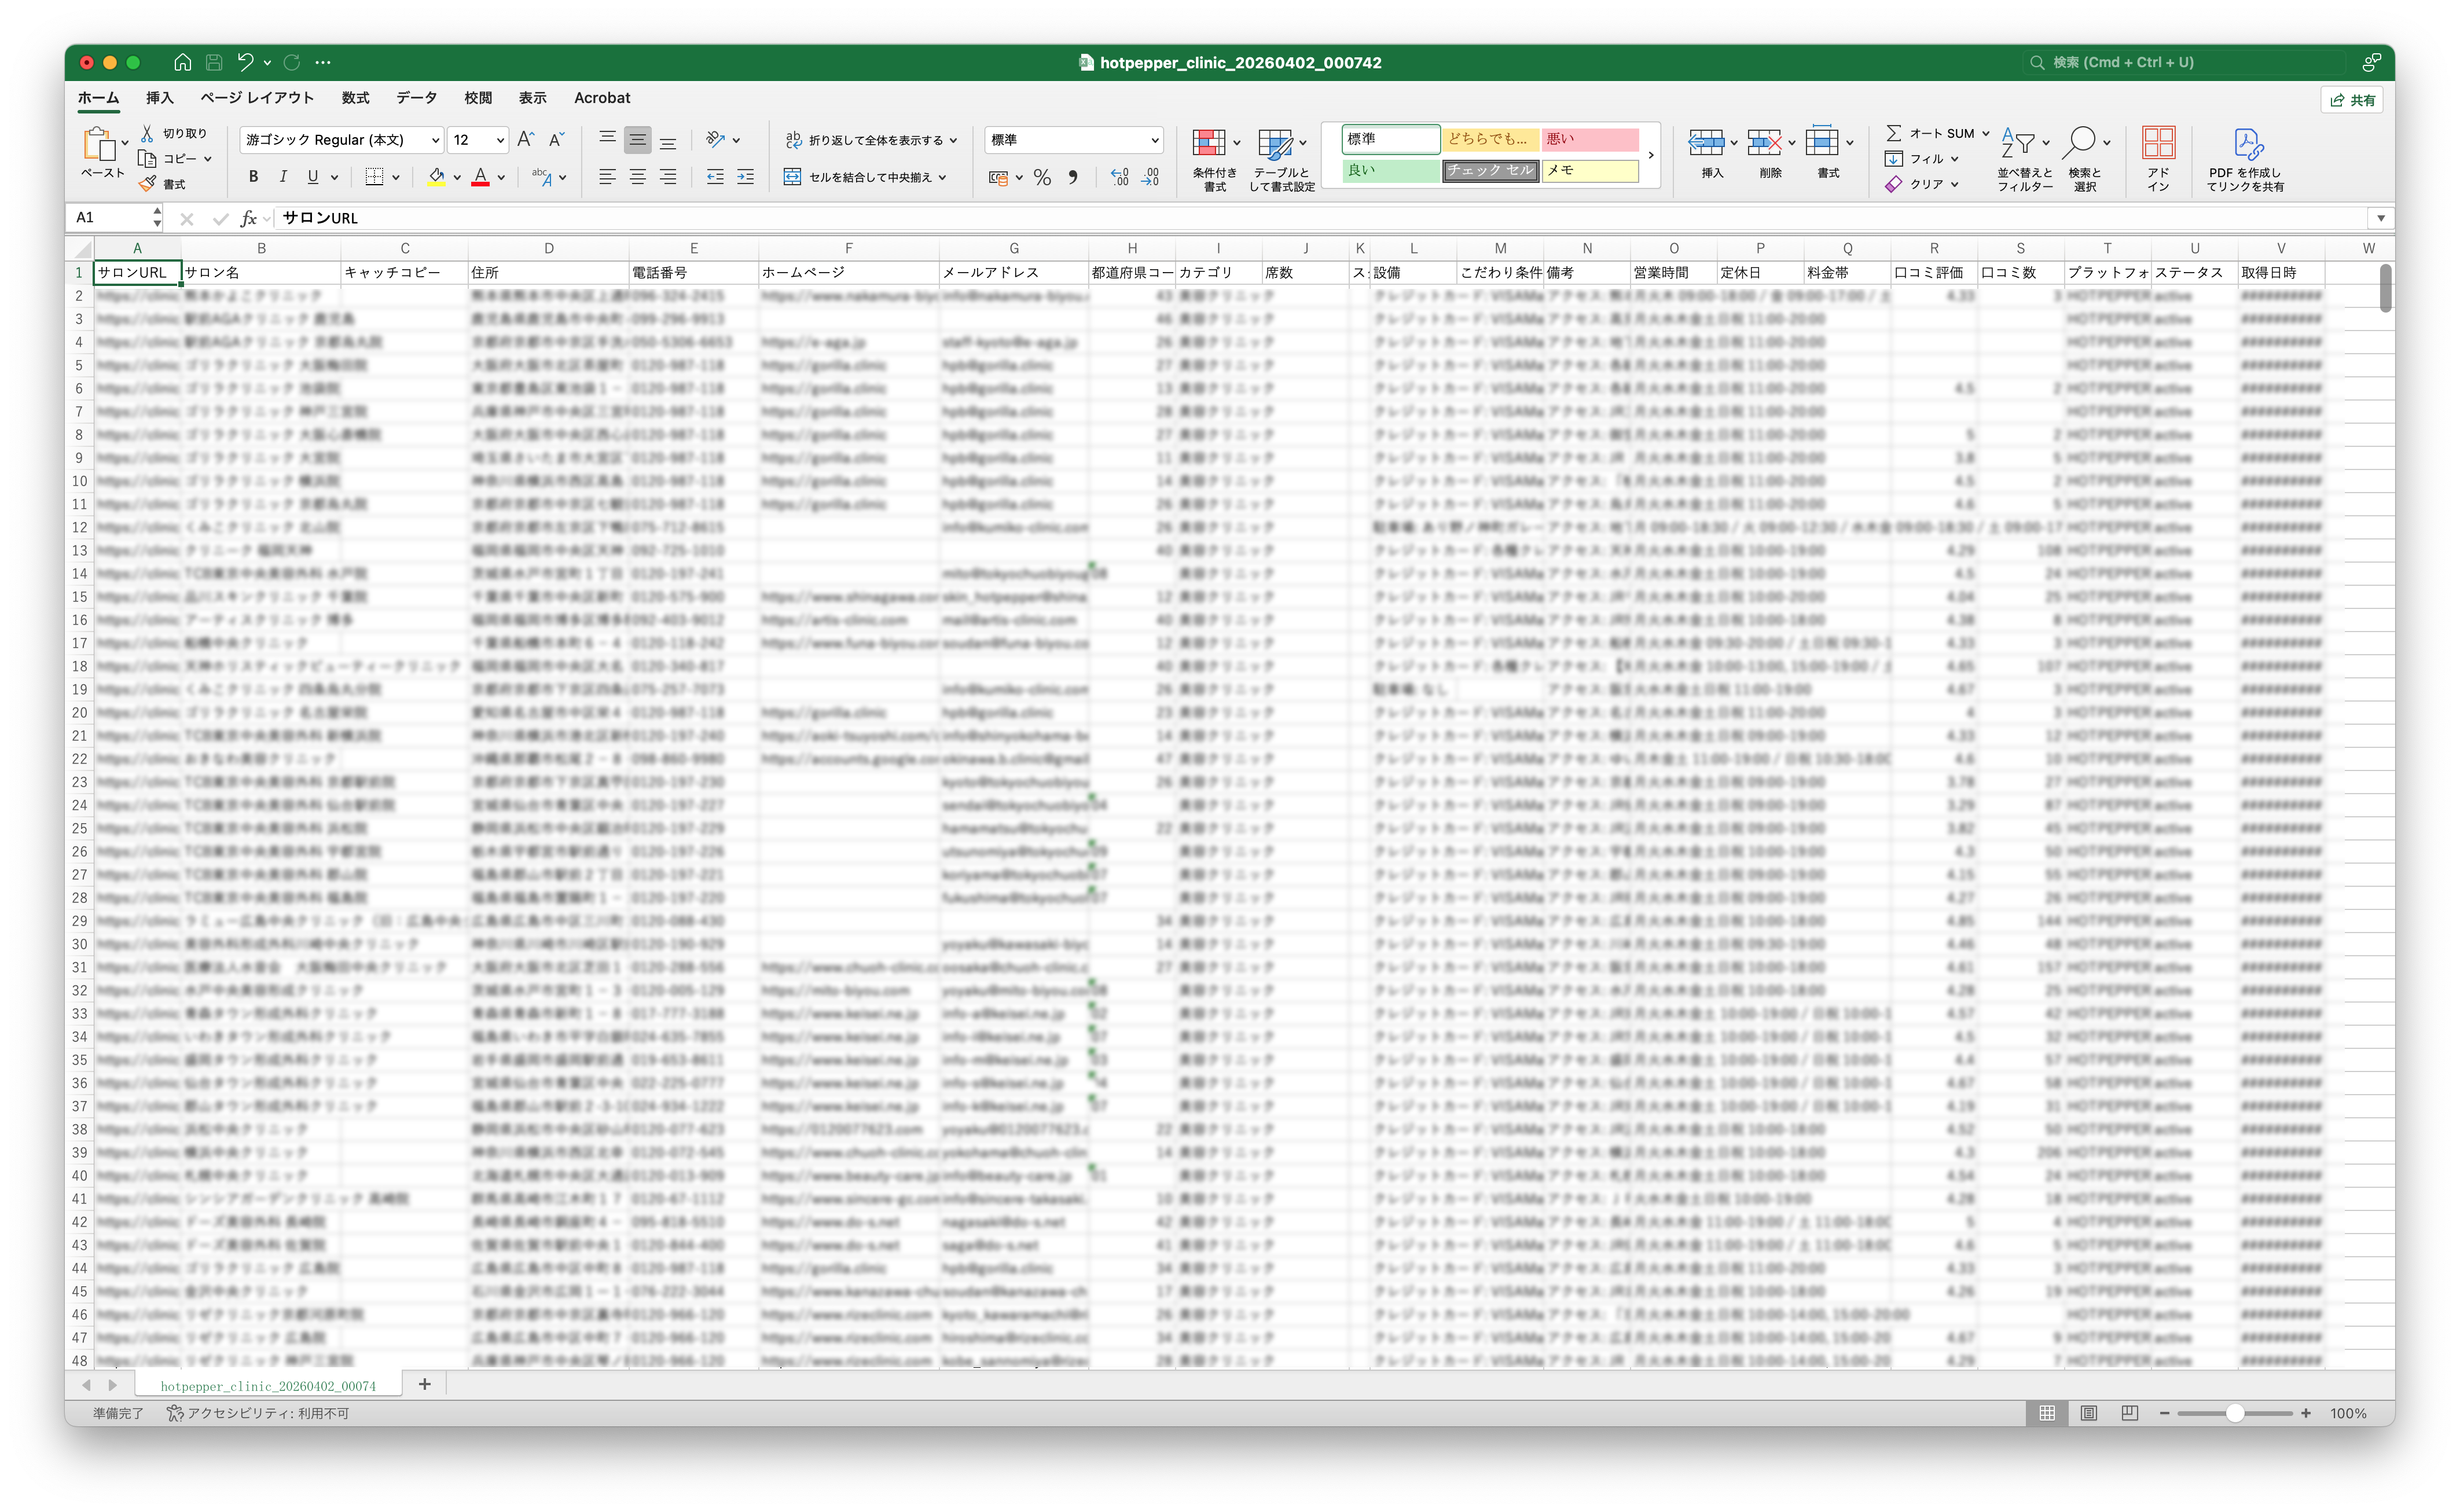Toggle Italic text style

point(283,177)
